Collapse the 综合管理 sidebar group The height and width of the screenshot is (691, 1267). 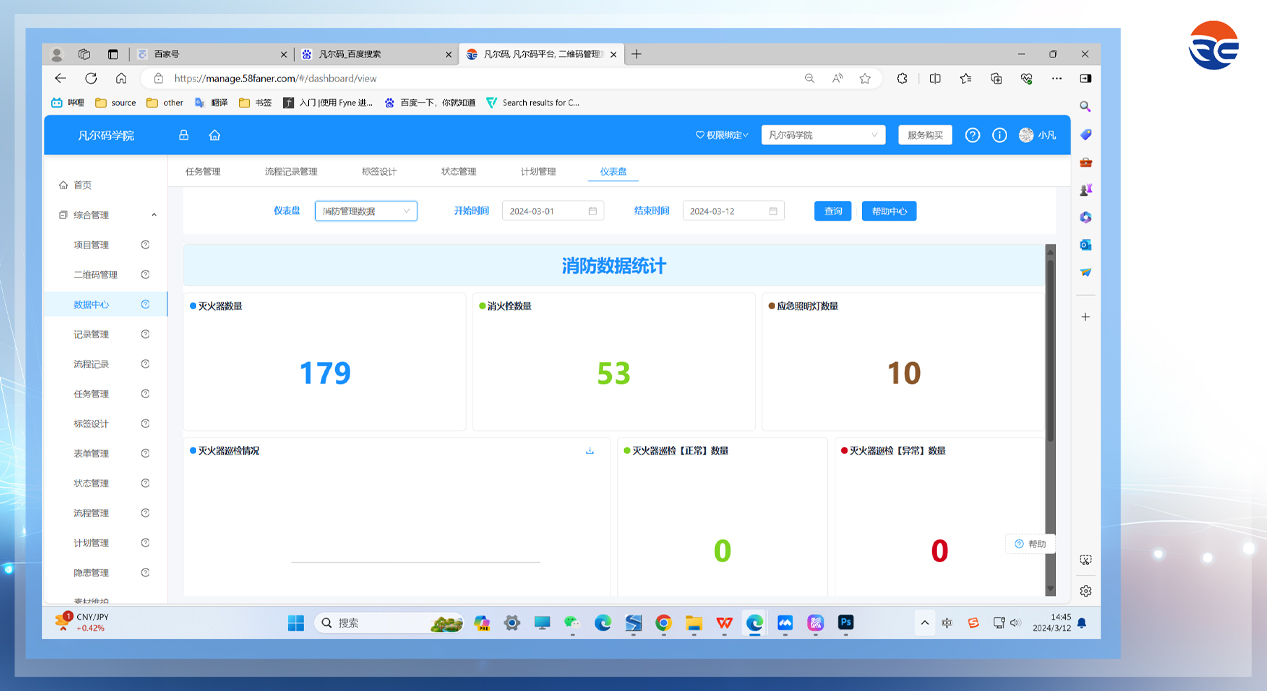click(153, 215)
